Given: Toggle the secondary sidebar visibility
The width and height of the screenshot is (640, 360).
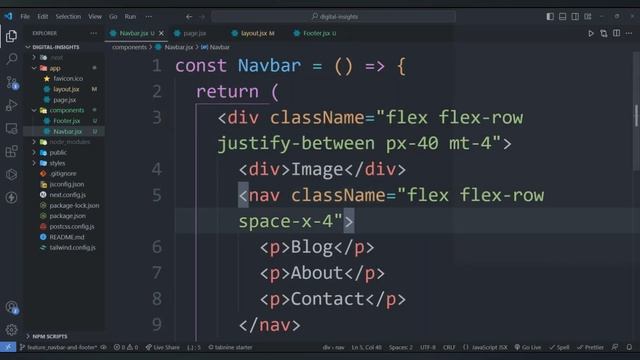Looking at the screenshot, I should pos(575,16).
